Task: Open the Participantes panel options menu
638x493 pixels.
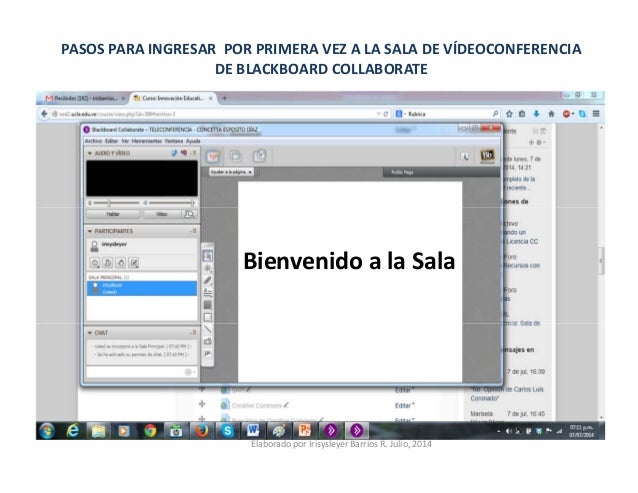Action: pos(193,231)
